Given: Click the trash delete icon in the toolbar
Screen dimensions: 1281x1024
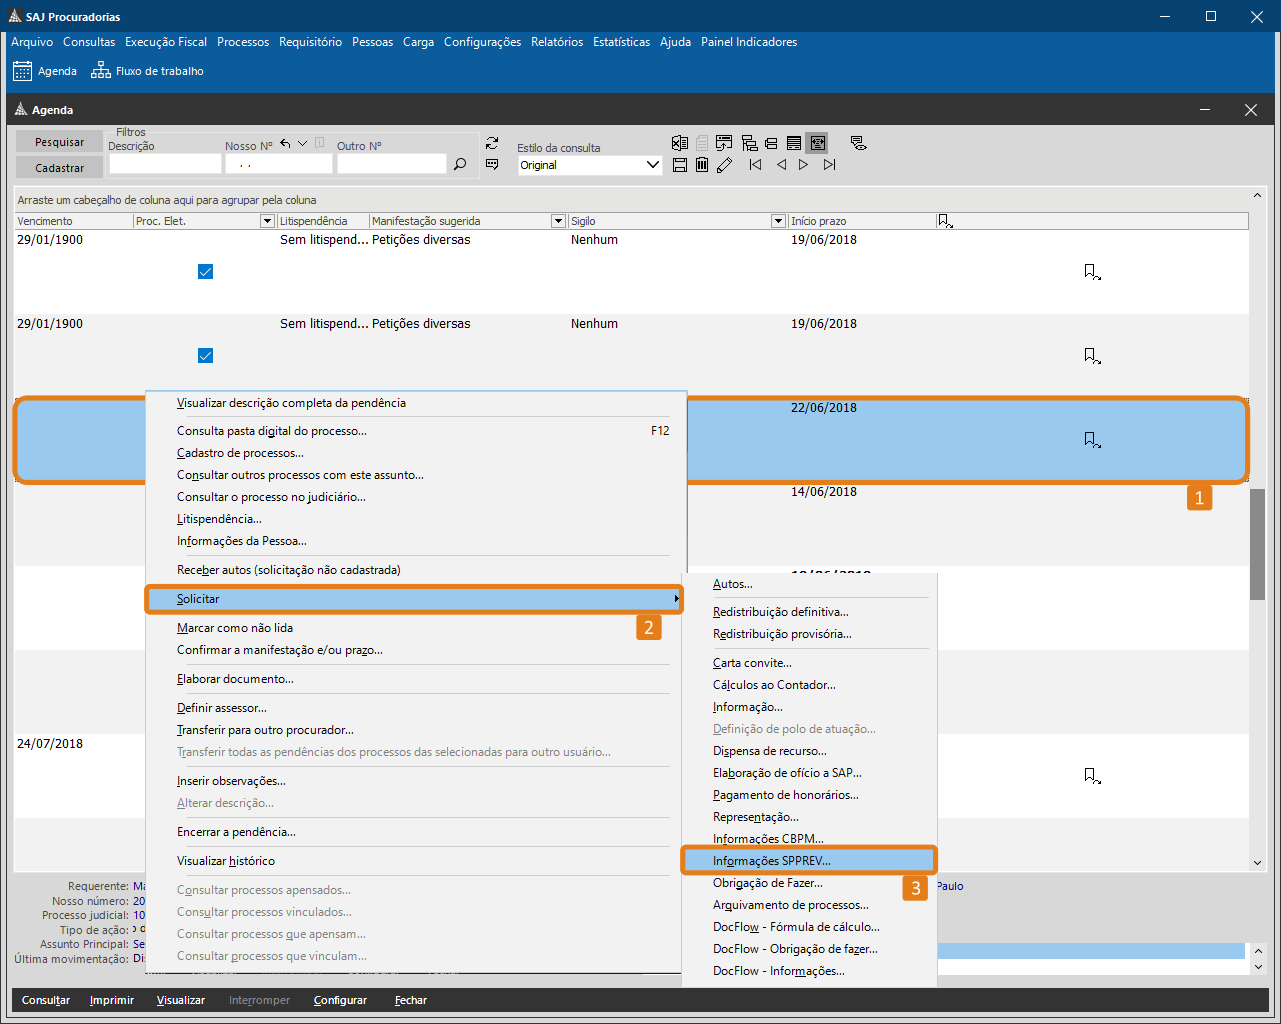Looking at the screenshot, I should (702, 165).
